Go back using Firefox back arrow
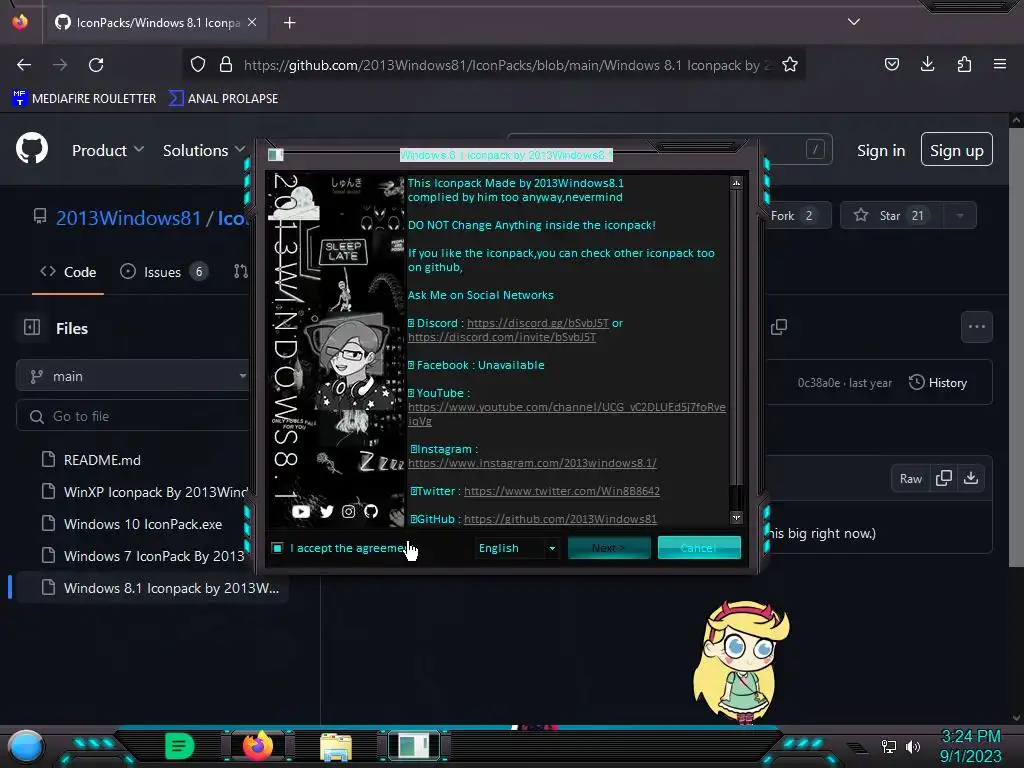The width and height of the screenshot is (1024, 768). 24,65
